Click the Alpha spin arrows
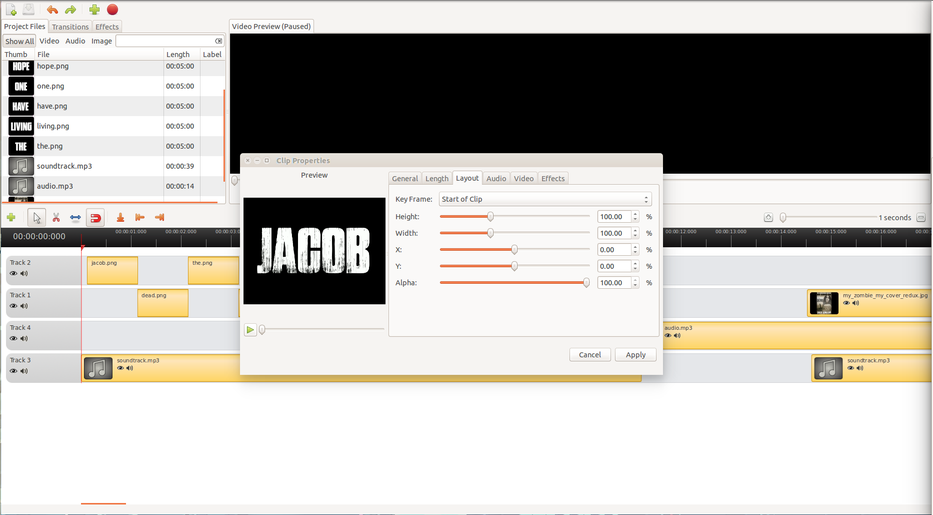 pyautogui.click(x=635, y=283)
